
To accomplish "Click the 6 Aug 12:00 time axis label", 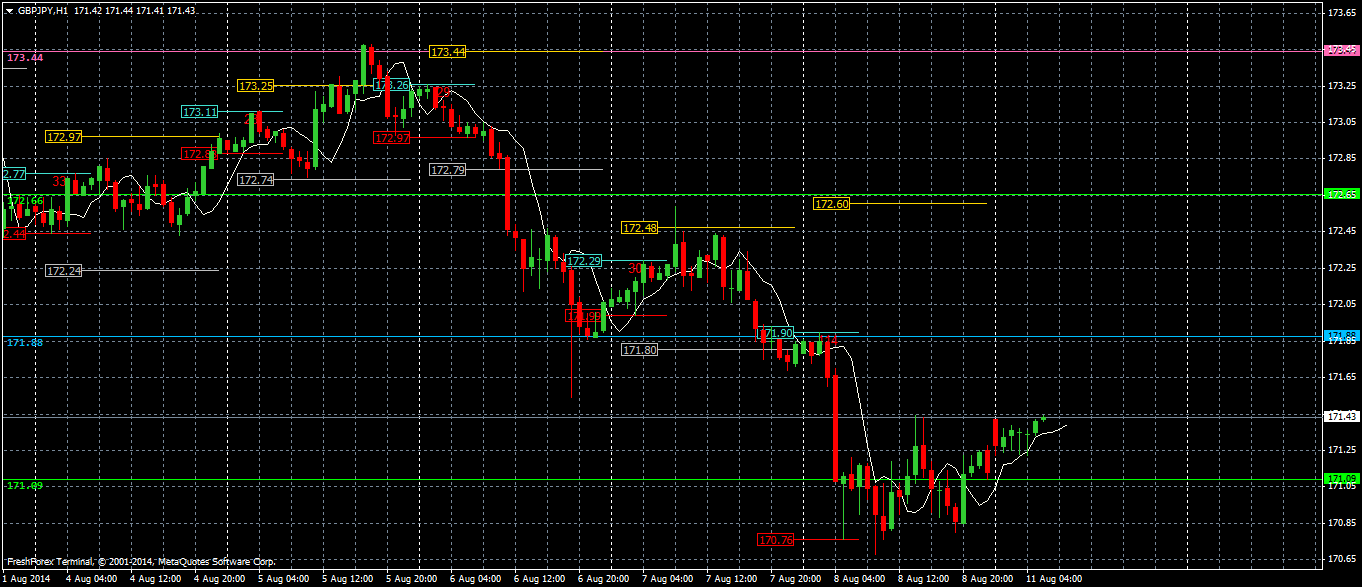I will tap(539, 578).
